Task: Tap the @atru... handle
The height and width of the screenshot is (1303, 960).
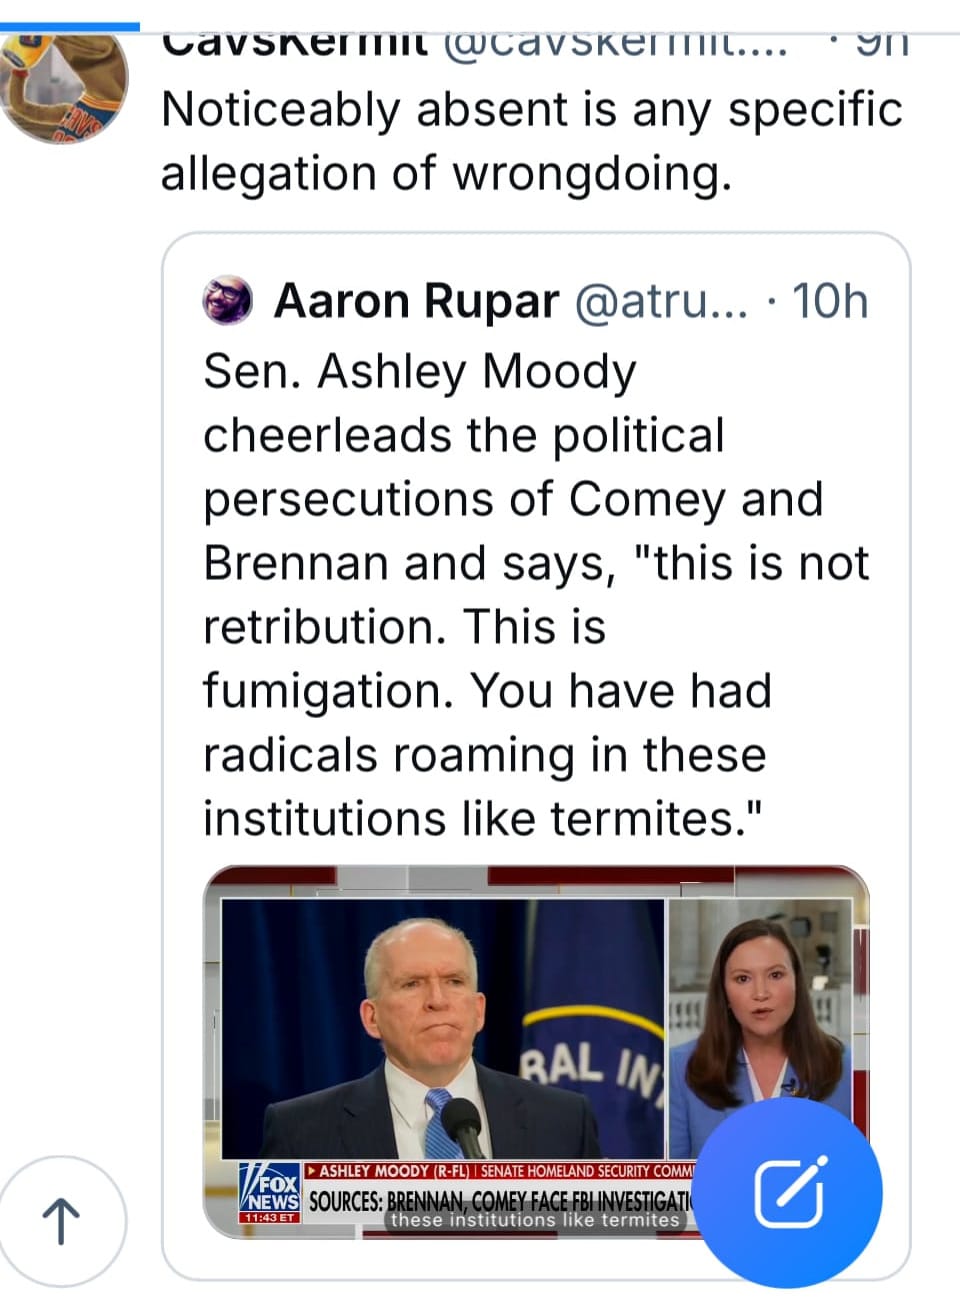Action: click(x=659, y=301)
